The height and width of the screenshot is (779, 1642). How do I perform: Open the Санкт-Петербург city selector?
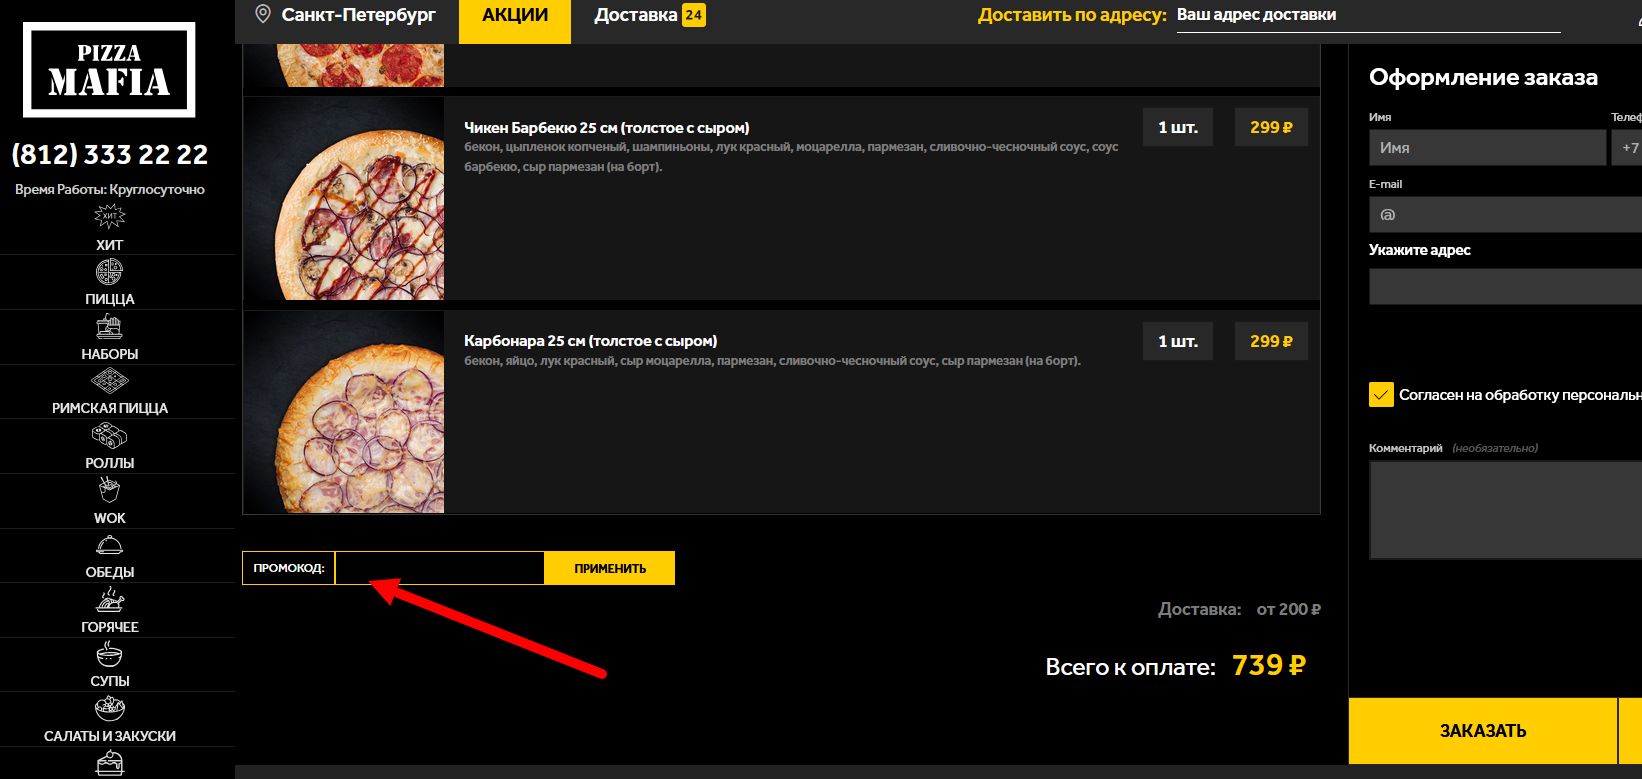tap(346, 15)
